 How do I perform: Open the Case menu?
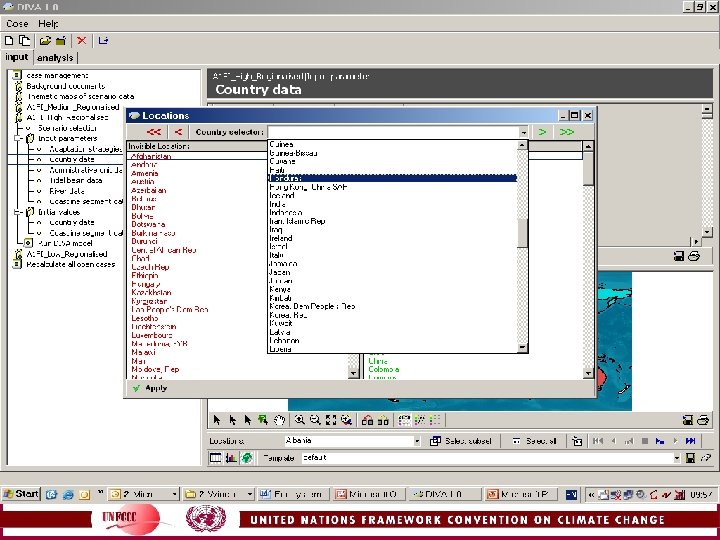[17, 24]
